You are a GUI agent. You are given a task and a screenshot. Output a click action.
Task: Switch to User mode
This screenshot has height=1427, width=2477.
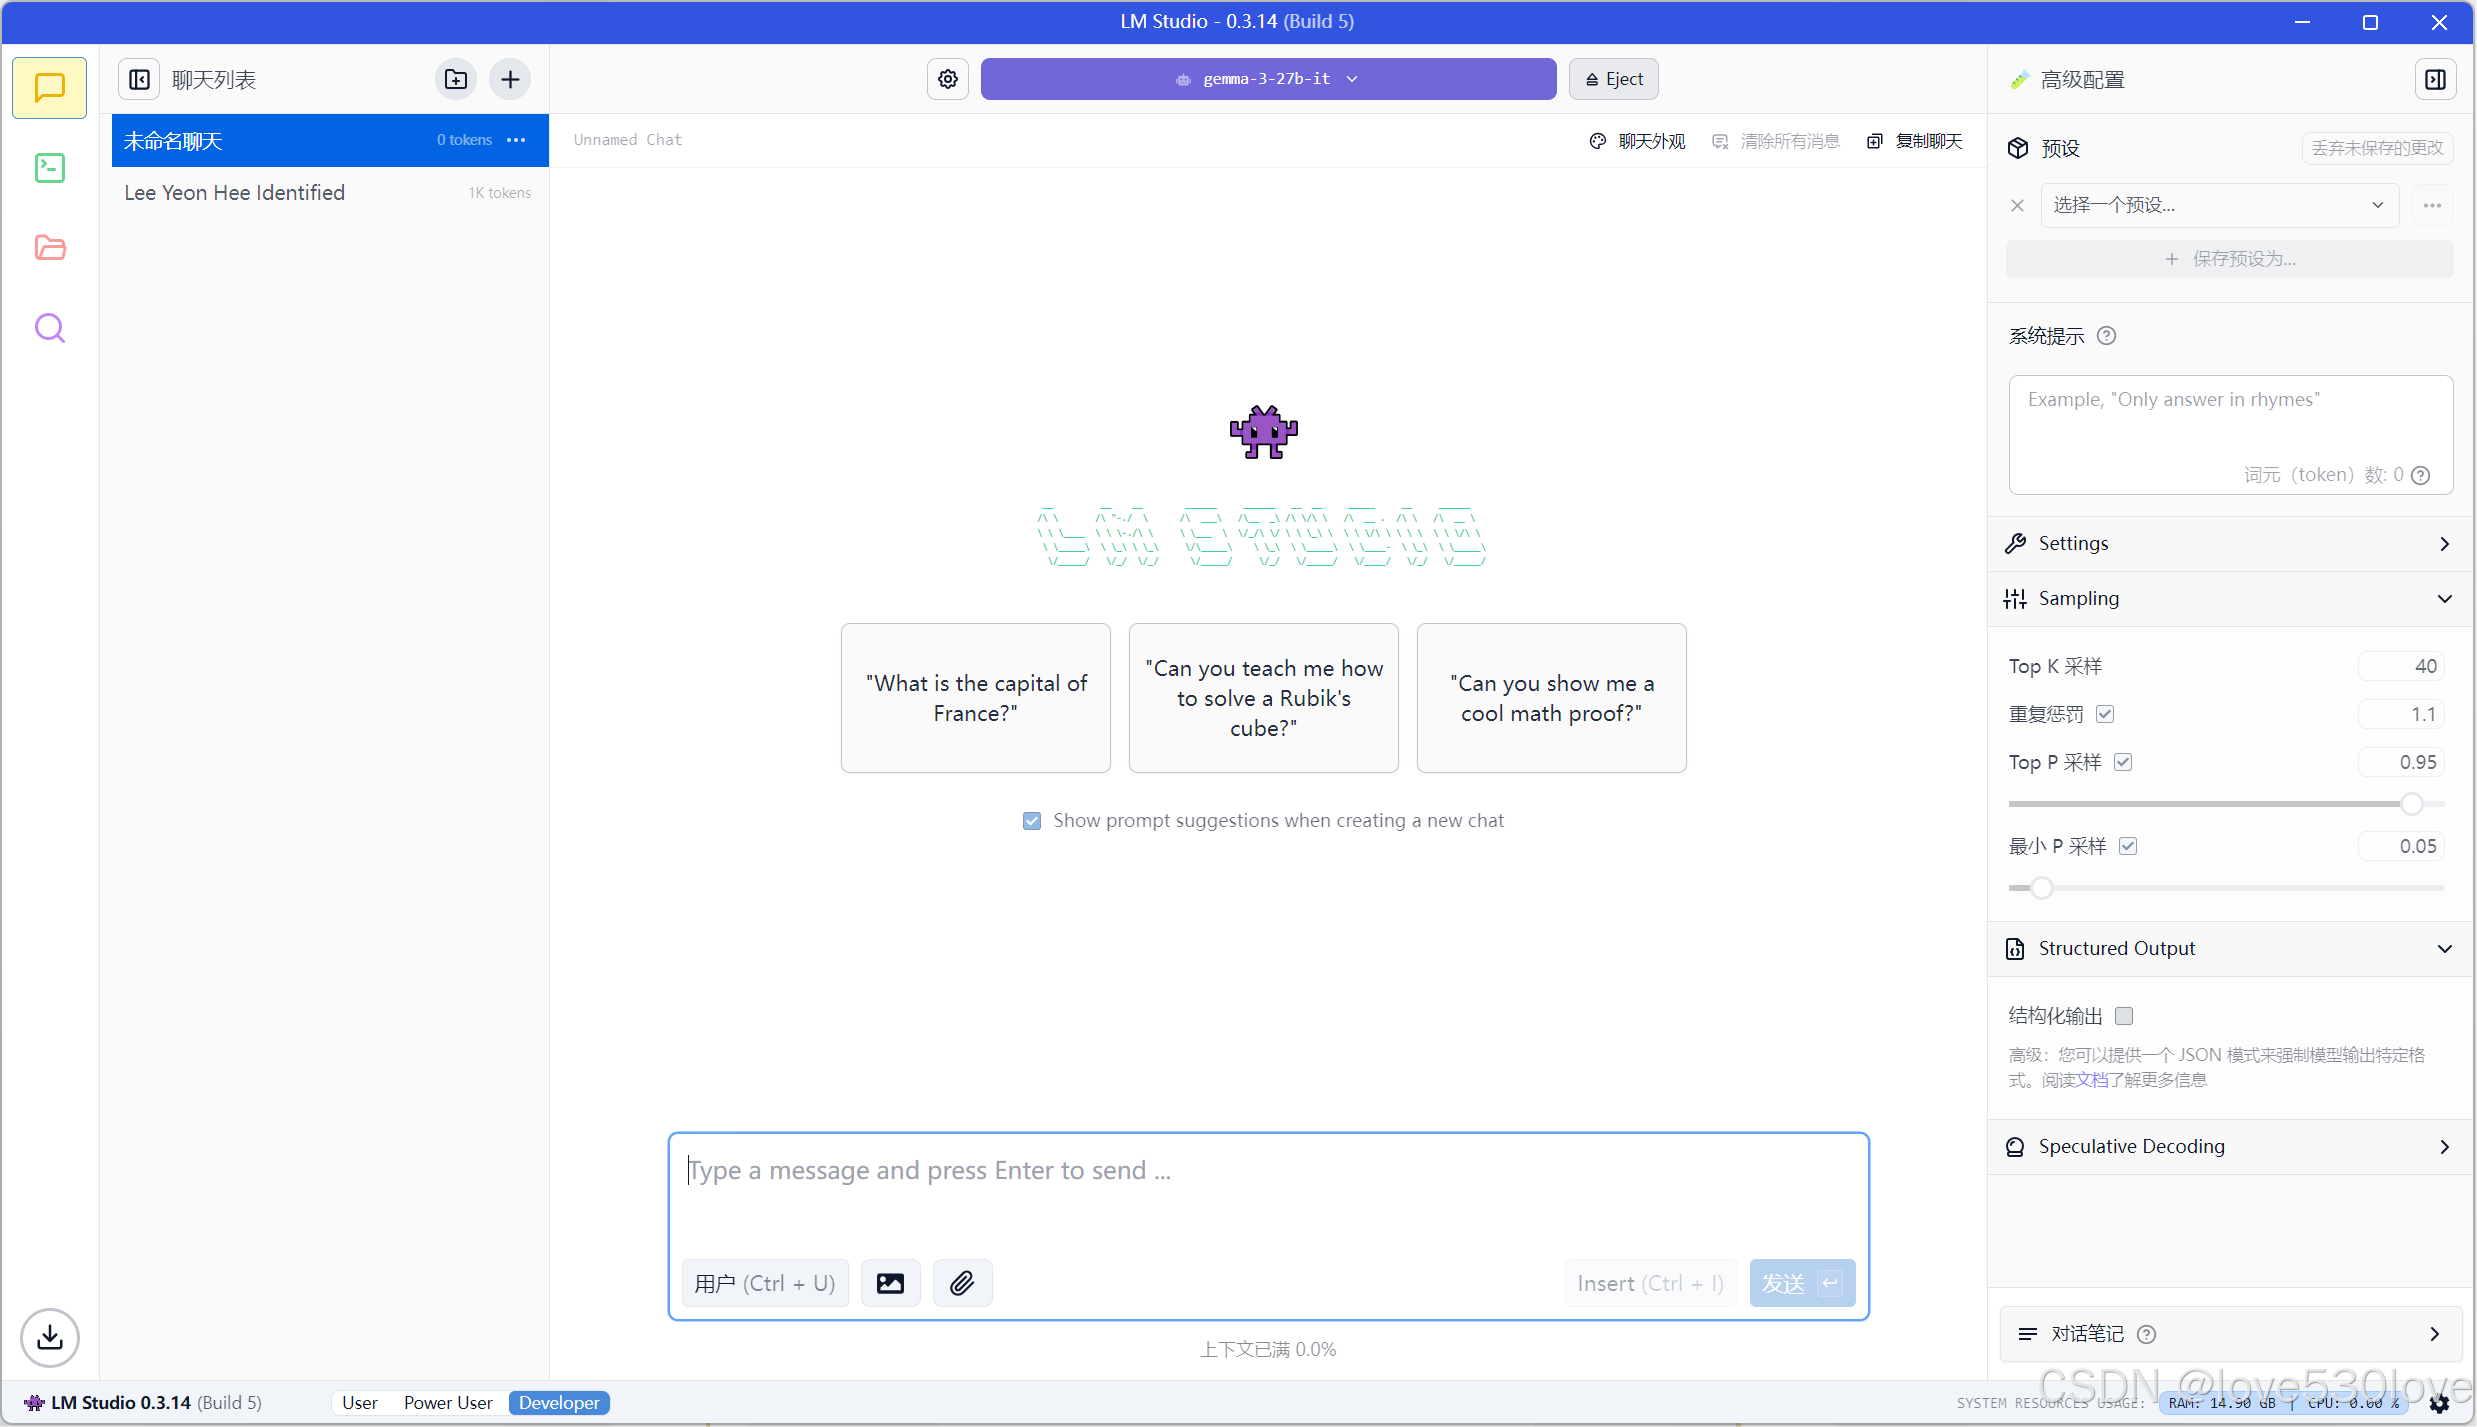360,1403
